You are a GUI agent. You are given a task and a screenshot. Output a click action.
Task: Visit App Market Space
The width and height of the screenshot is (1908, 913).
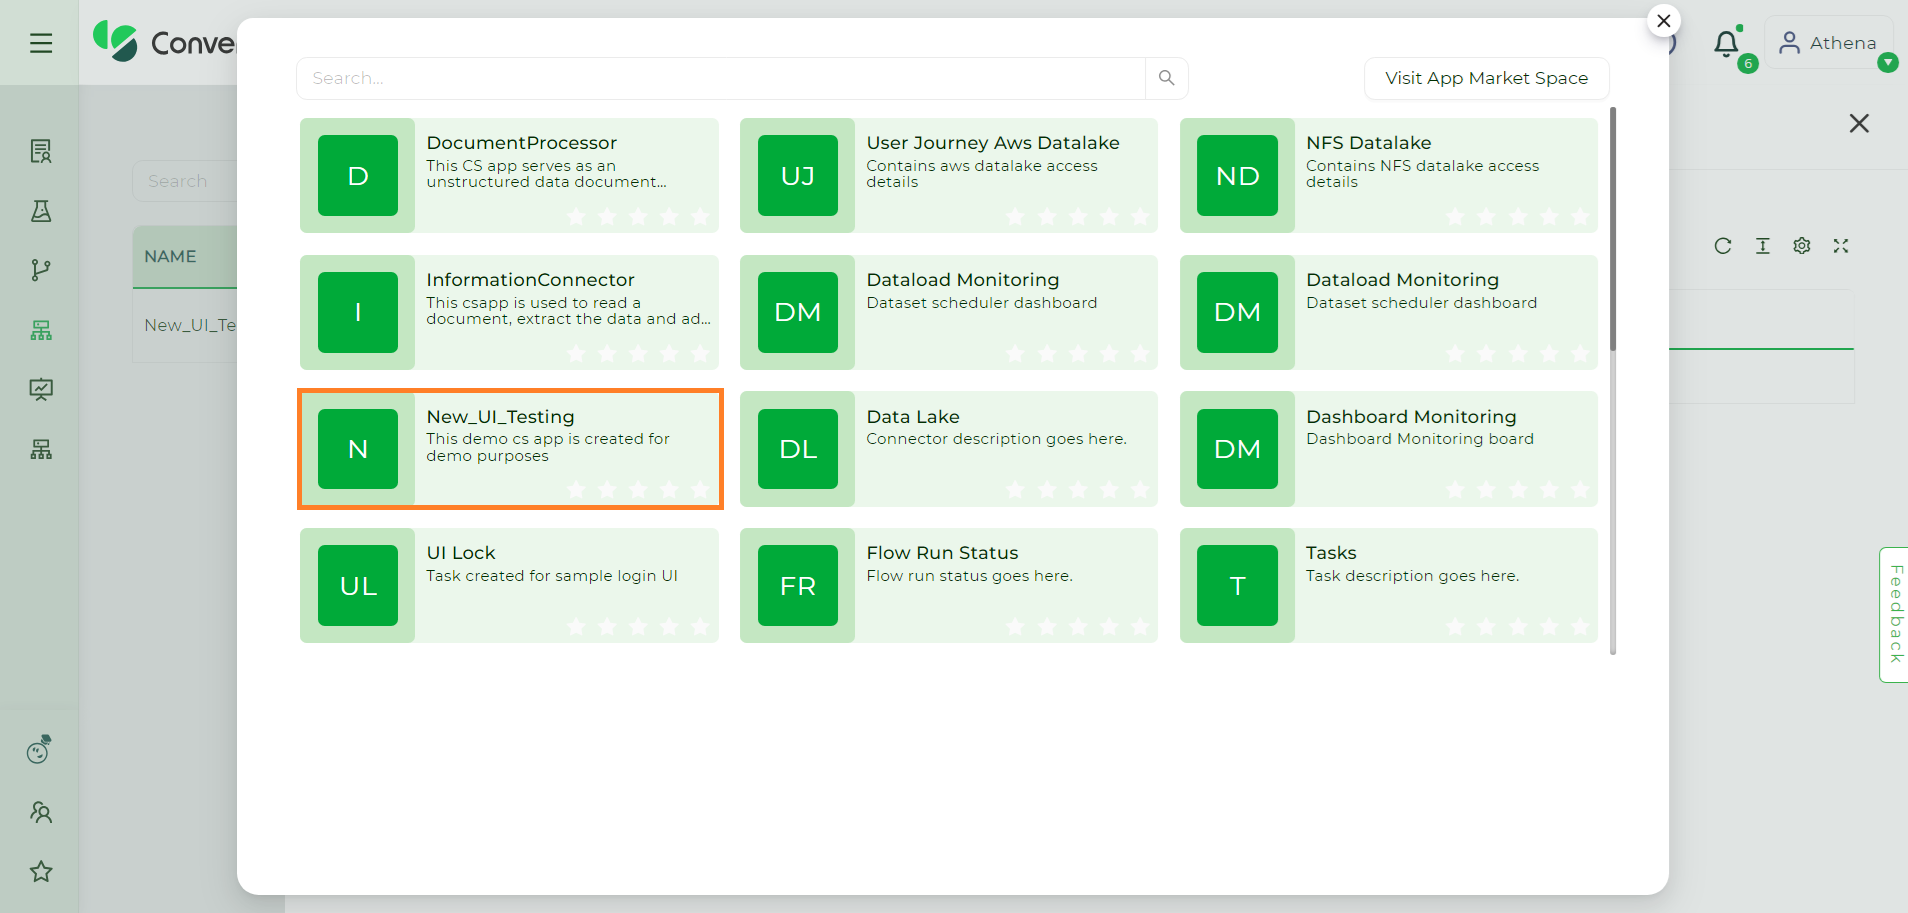(1486, 78)
